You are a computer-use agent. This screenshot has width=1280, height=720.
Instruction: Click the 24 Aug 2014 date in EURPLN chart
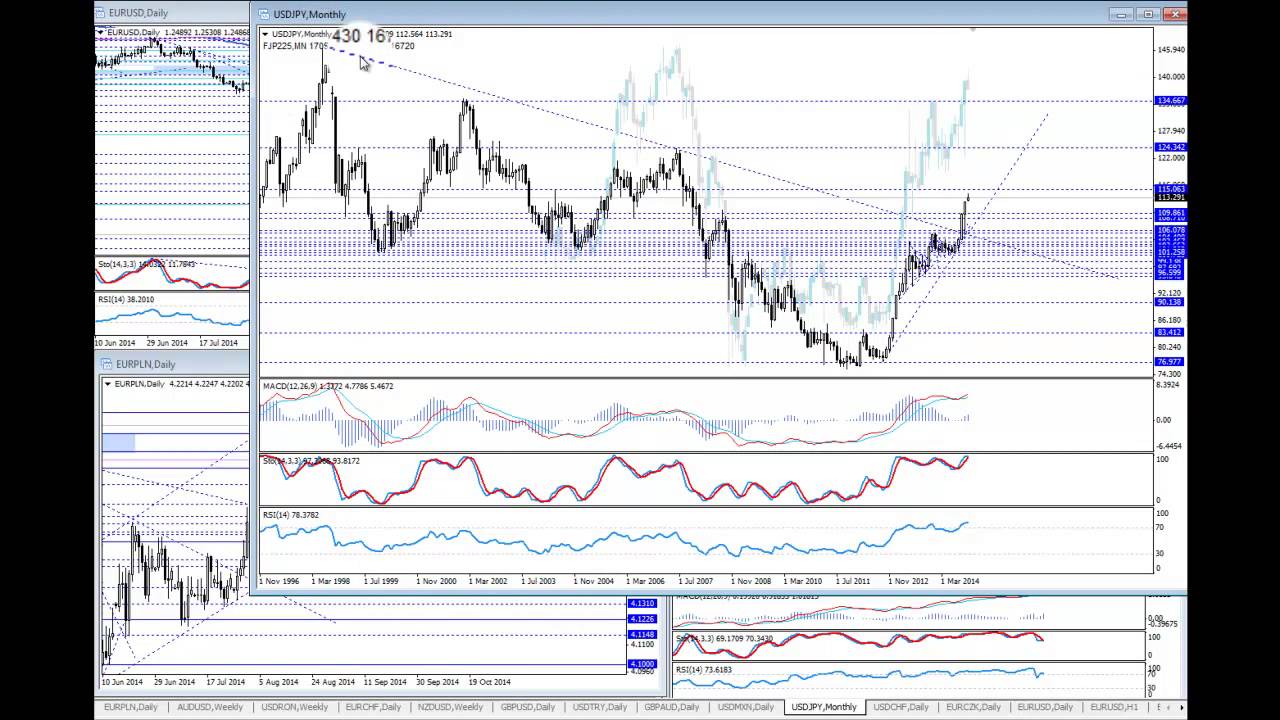333,682
